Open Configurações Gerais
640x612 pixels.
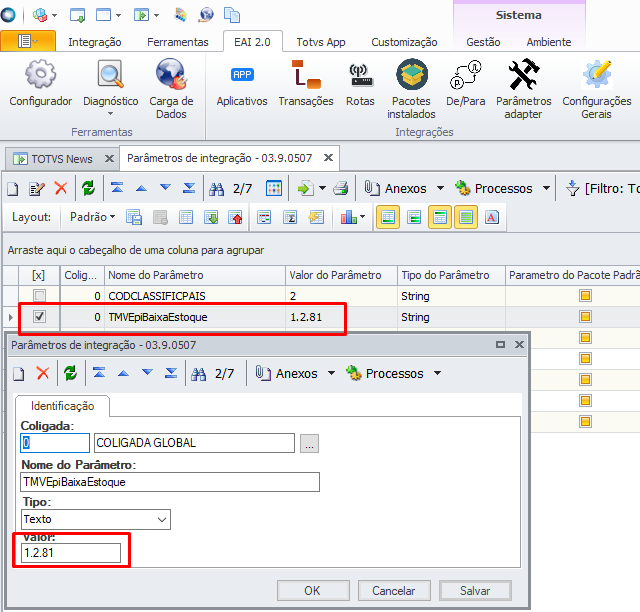pos(597,88)
